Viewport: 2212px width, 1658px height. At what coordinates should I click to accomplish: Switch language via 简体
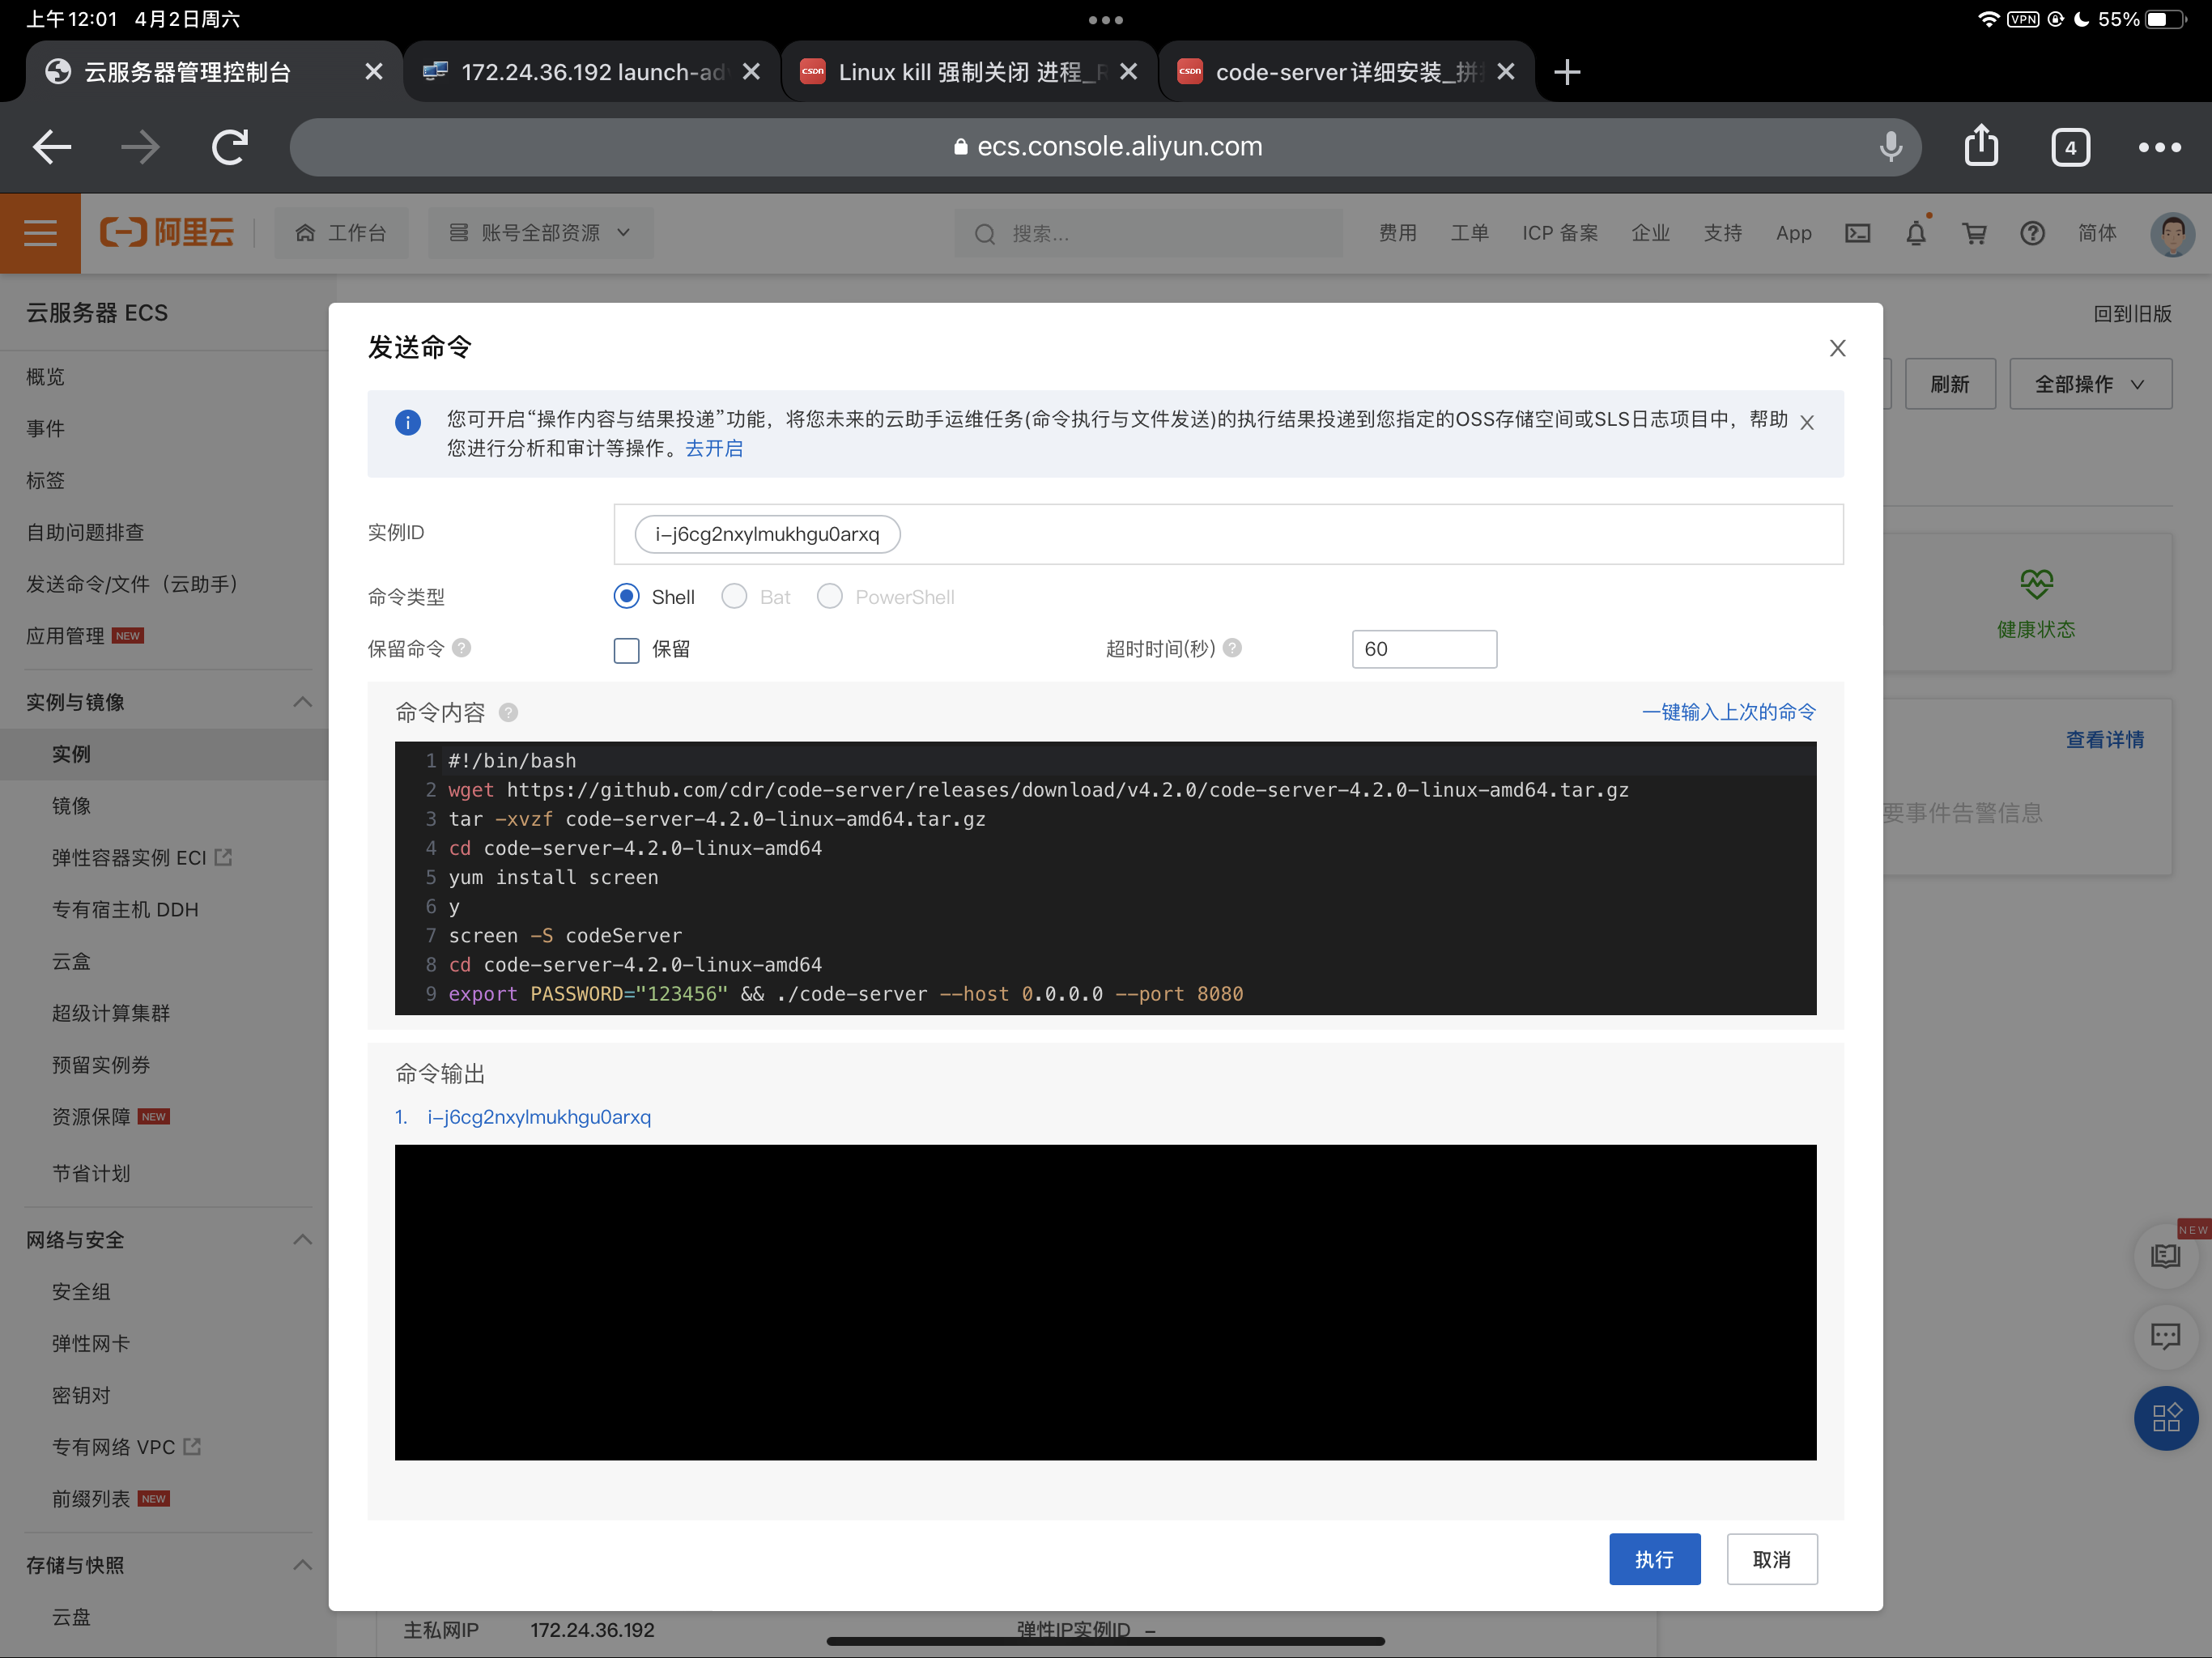click(x=2096, y=233)
